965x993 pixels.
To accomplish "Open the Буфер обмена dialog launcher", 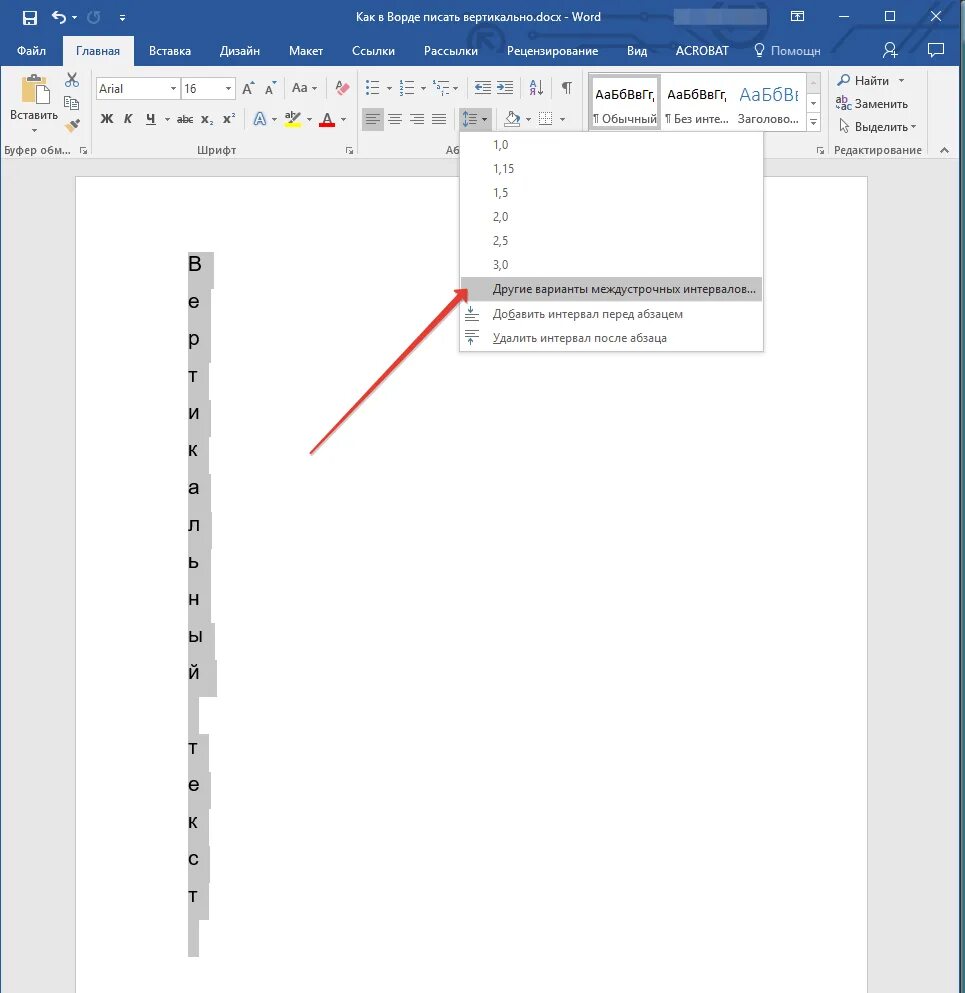I will click(x=83, y=151).
